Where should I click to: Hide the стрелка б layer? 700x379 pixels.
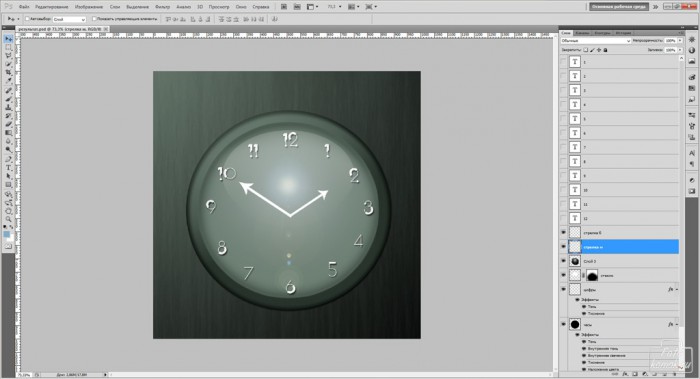[563, 233]
